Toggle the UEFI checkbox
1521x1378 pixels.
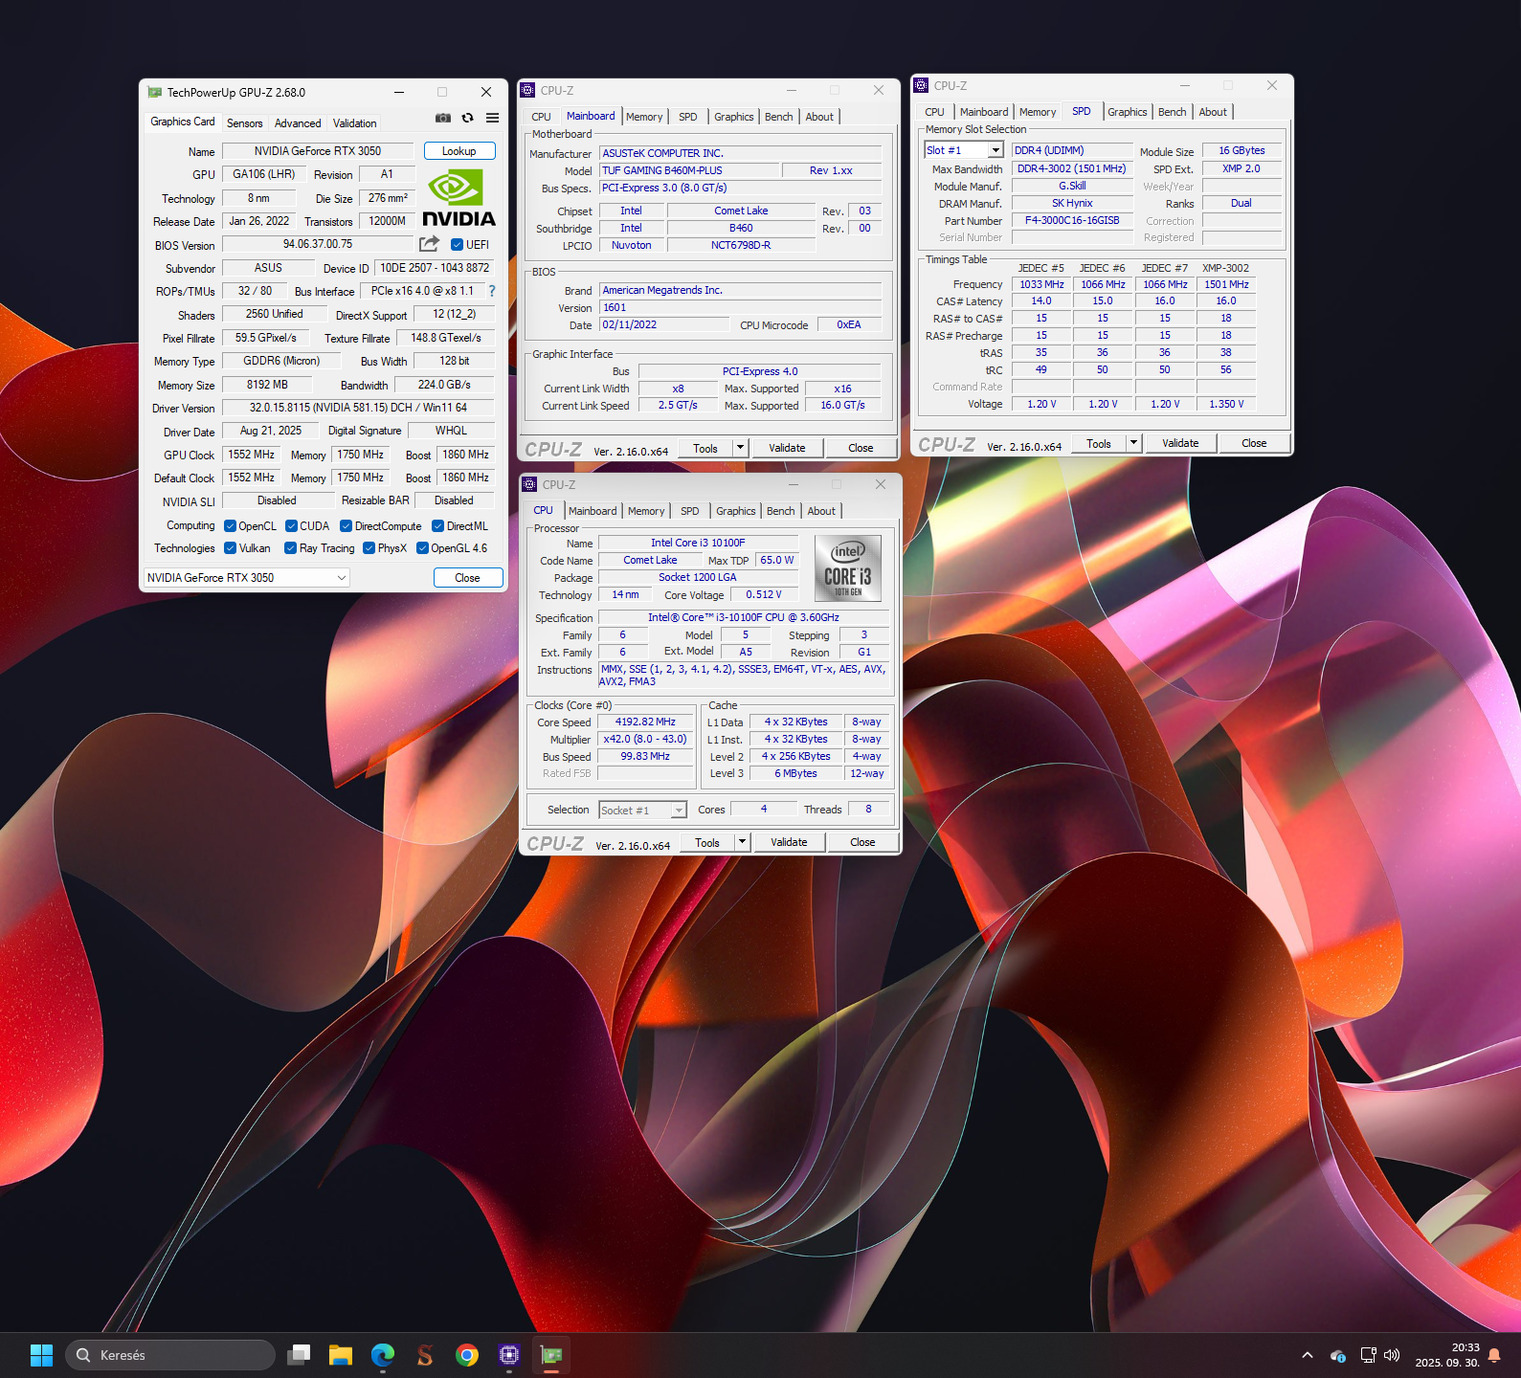tap(457, 245)
